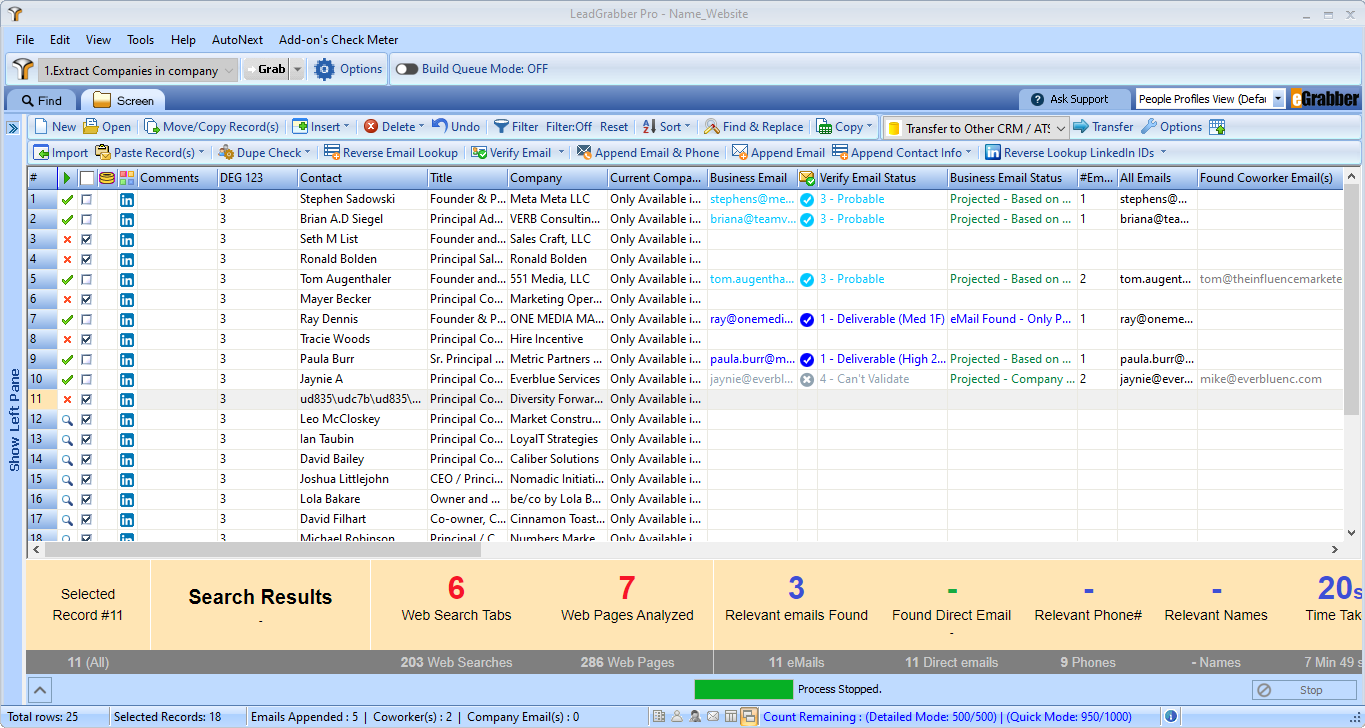Expand Paste Record(s) dropdown
Viewport: 1365px width, 728px height.
coord(201,153)
